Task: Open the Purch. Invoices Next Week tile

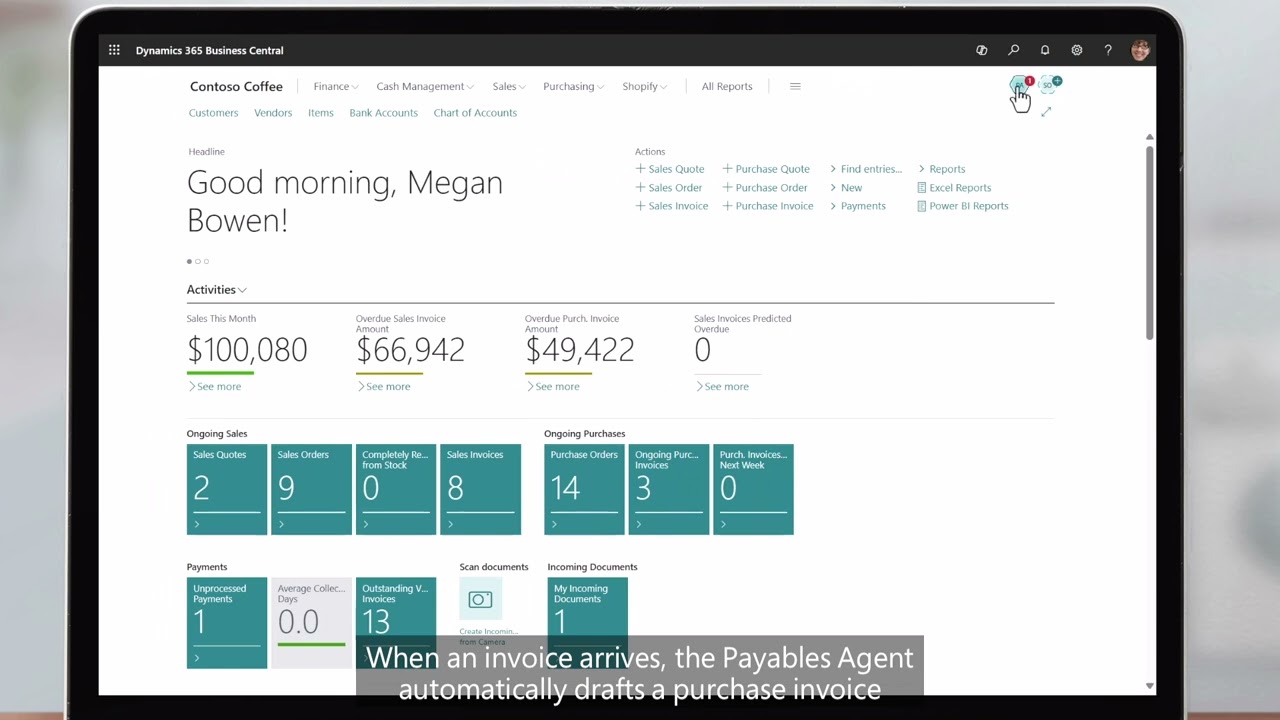Action: click(x=753, y=489)
